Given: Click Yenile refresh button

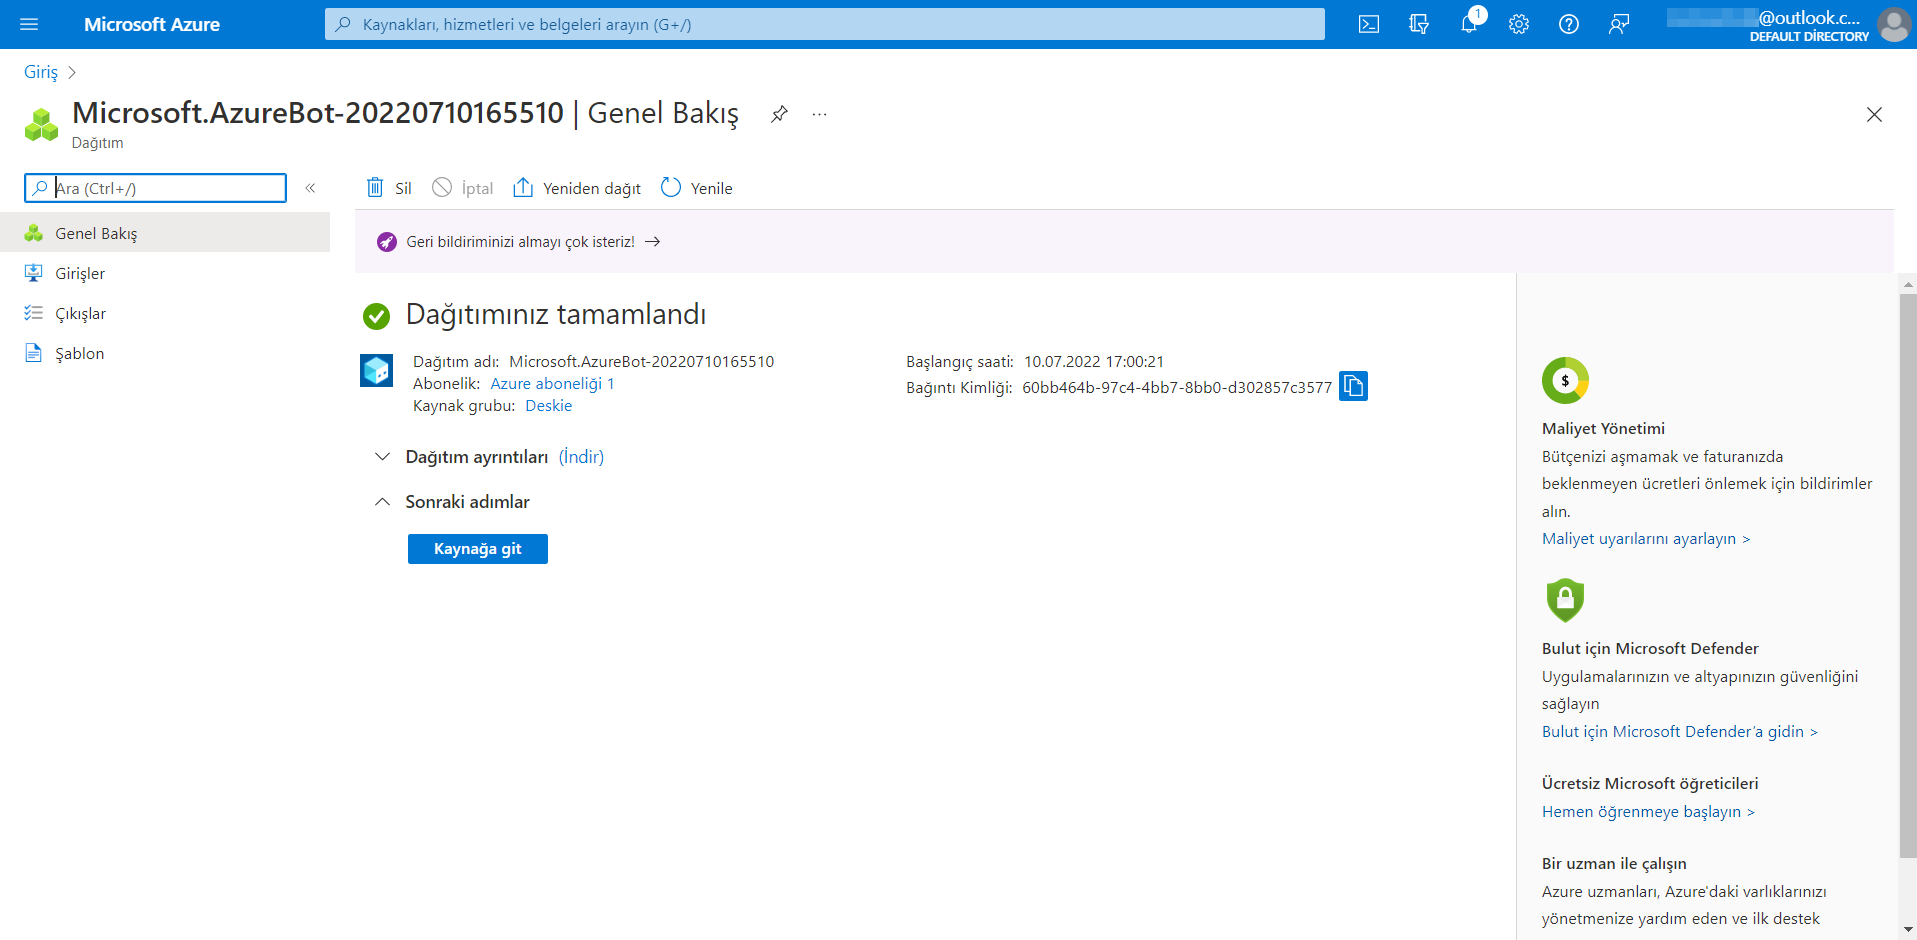Looking at the screenshot, I should [697, 188].
